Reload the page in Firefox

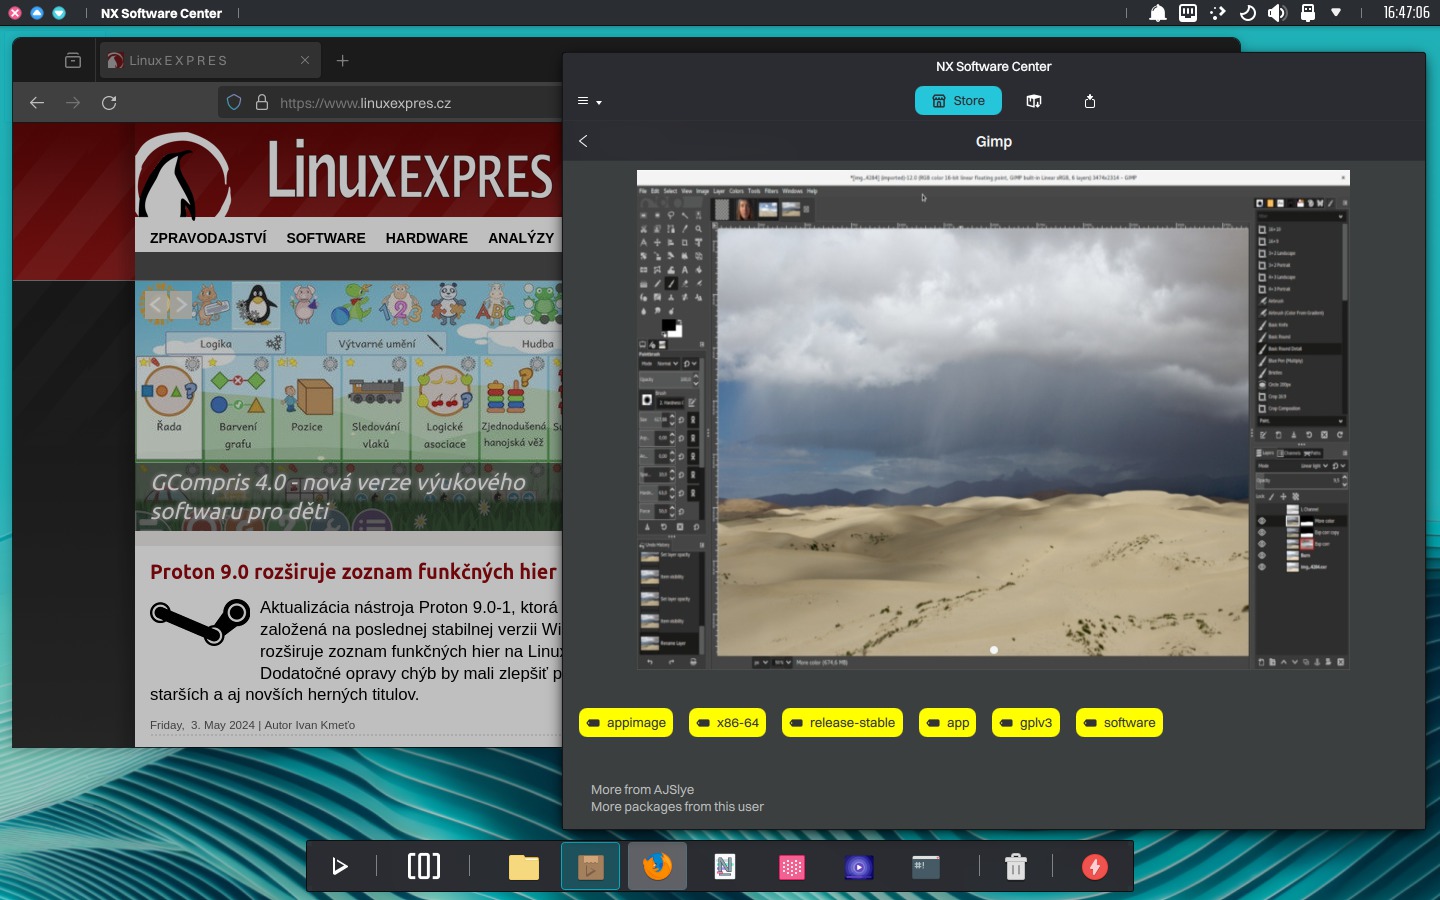(x=109, y=103)
